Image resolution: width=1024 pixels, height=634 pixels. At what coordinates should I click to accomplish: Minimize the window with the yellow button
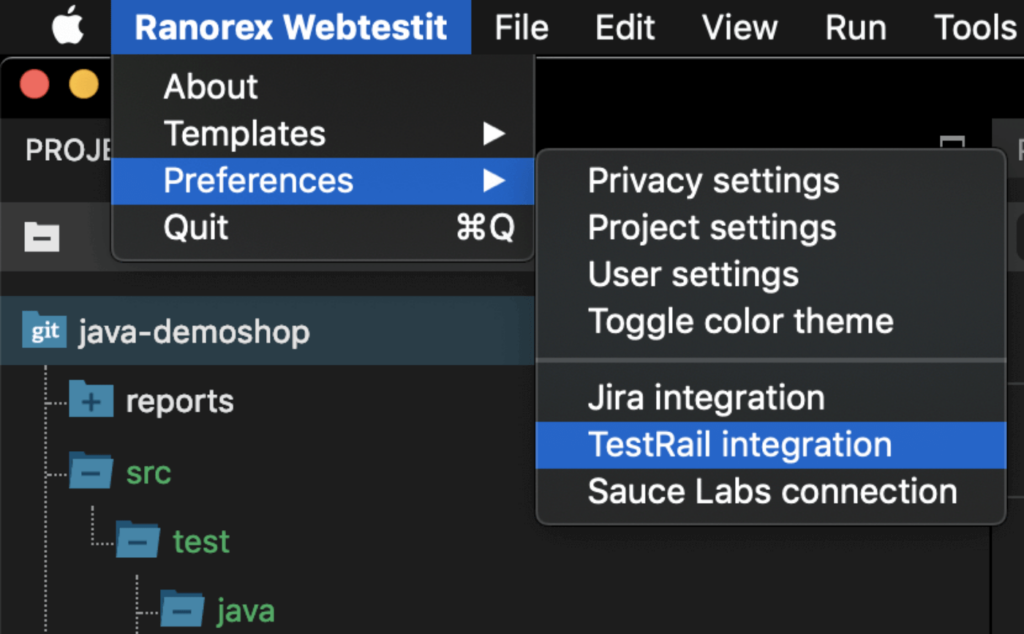click(x=84, y=84)
